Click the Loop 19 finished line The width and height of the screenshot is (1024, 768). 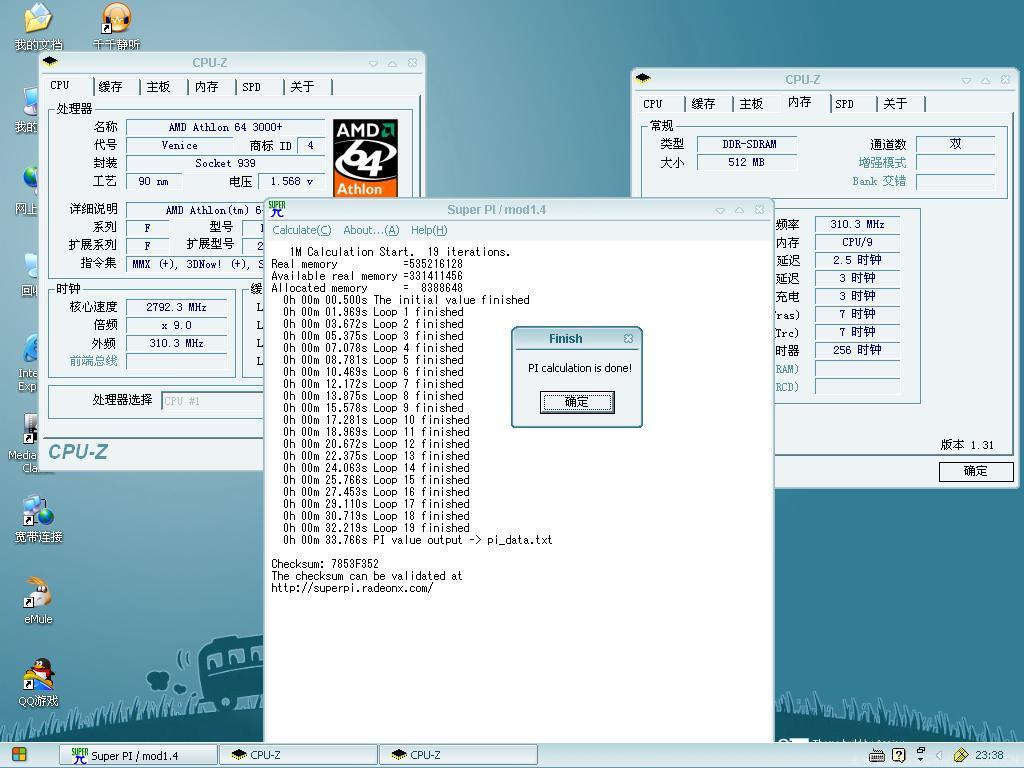pos(376,528)
